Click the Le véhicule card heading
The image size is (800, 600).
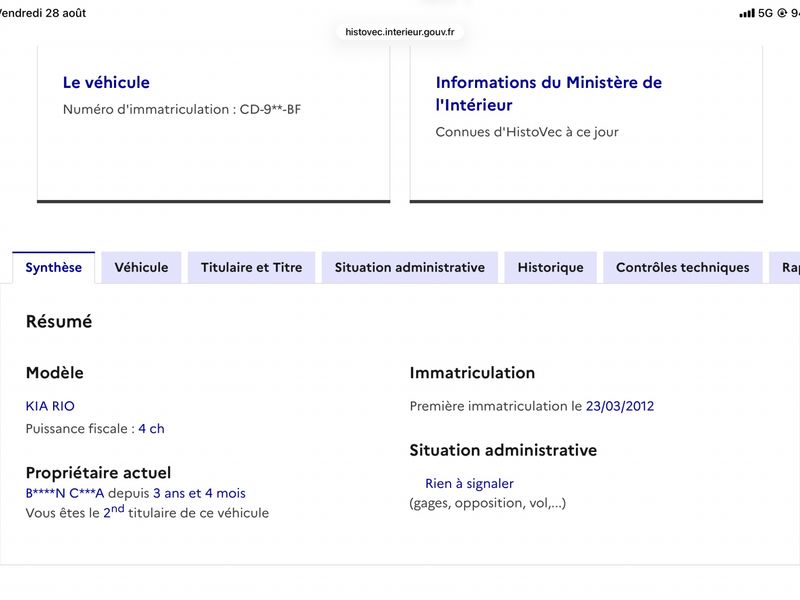click(x=106, y=83)
